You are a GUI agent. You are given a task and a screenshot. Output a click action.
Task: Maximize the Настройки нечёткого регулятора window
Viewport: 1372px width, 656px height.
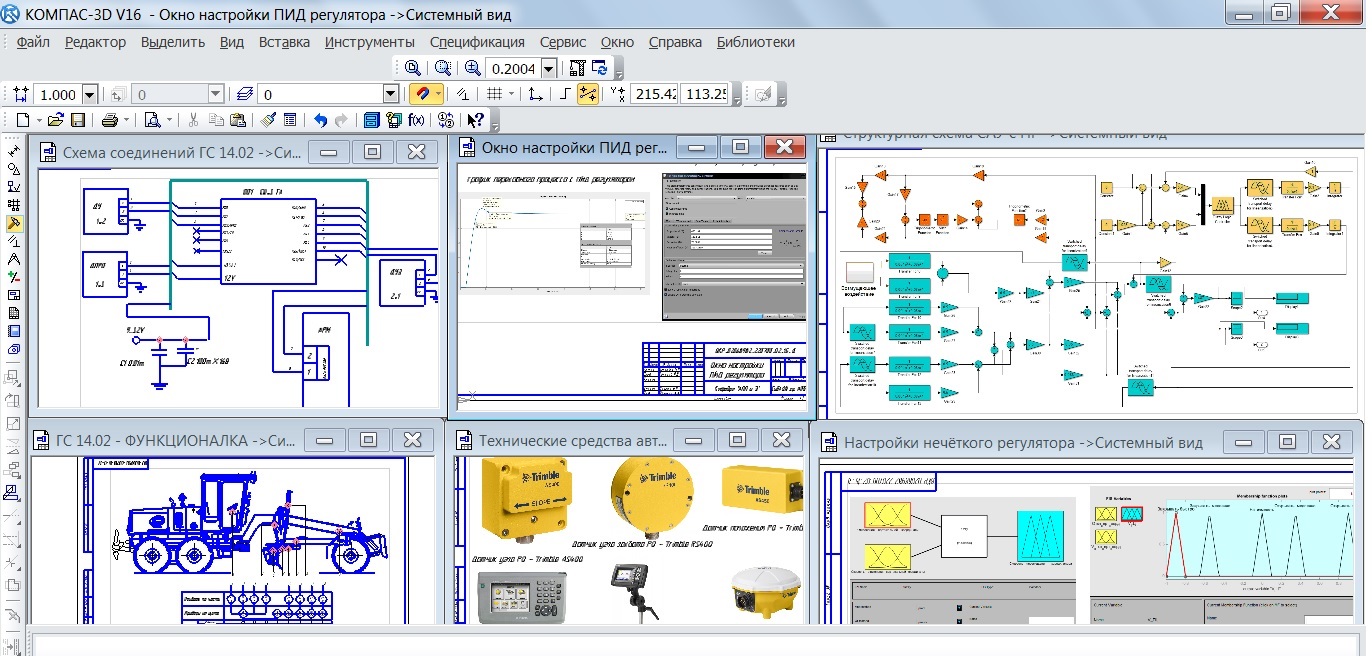1288,442
